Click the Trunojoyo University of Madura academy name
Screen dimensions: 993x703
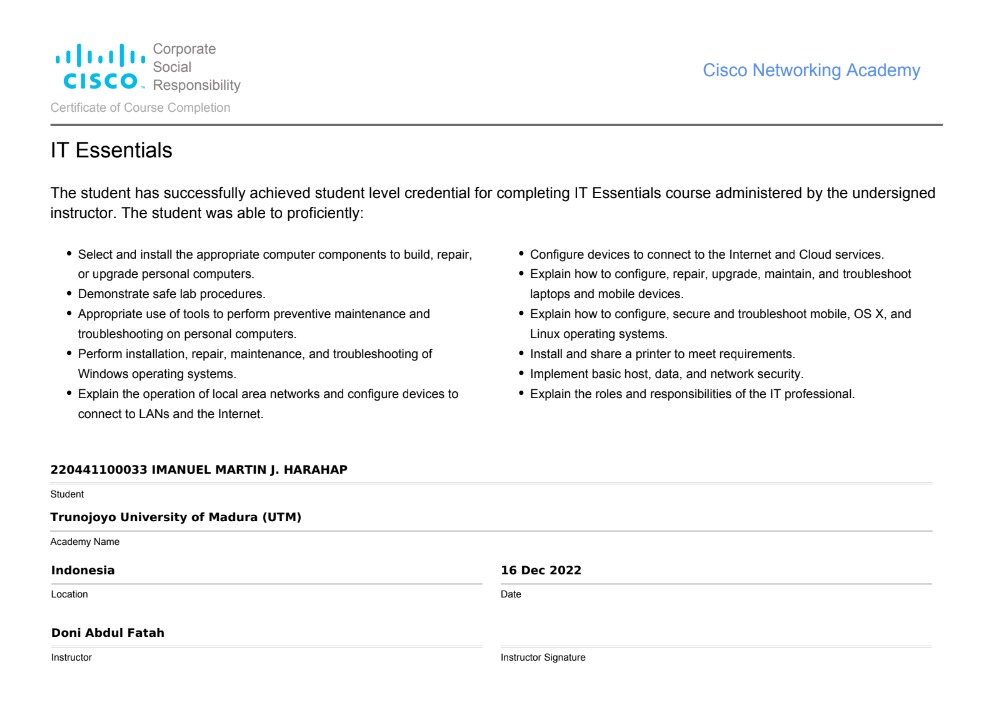point(175,517)
